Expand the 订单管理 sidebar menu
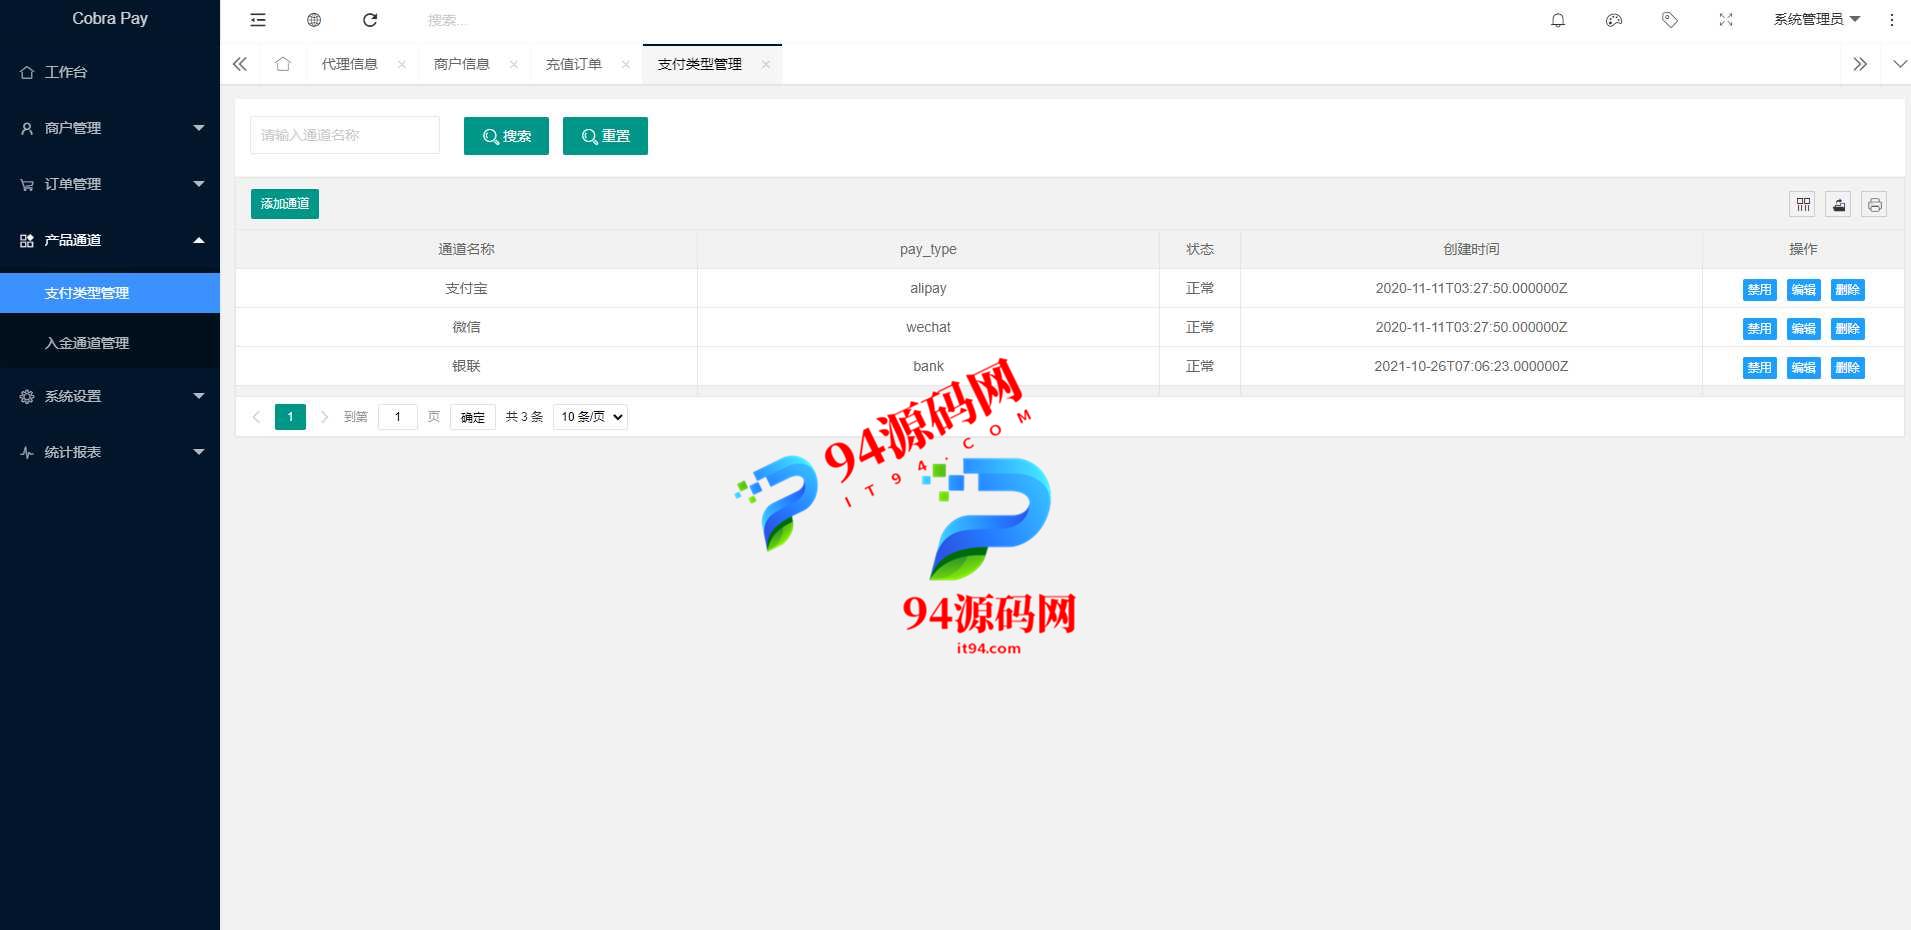Viewport: 1911px width, 930px height. click(110, 184)
